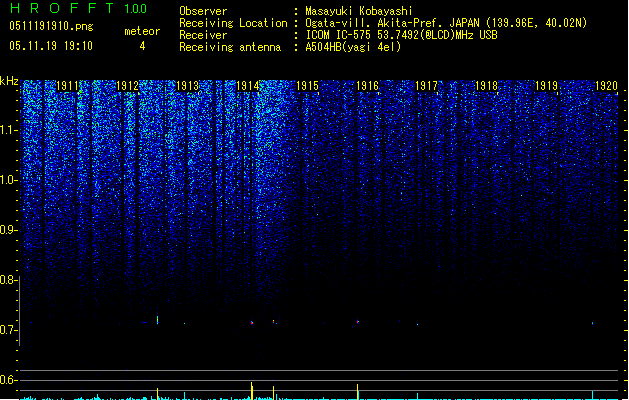
Task: Click the kHz axis unit label
Action: [x=9, y=81]
